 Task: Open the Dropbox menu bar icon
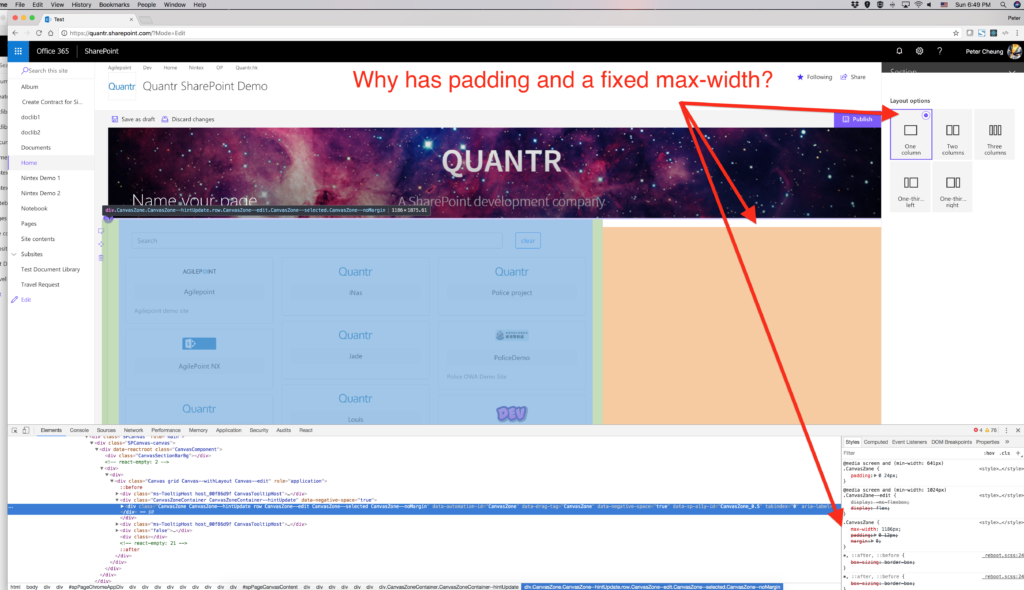point(855,5)
